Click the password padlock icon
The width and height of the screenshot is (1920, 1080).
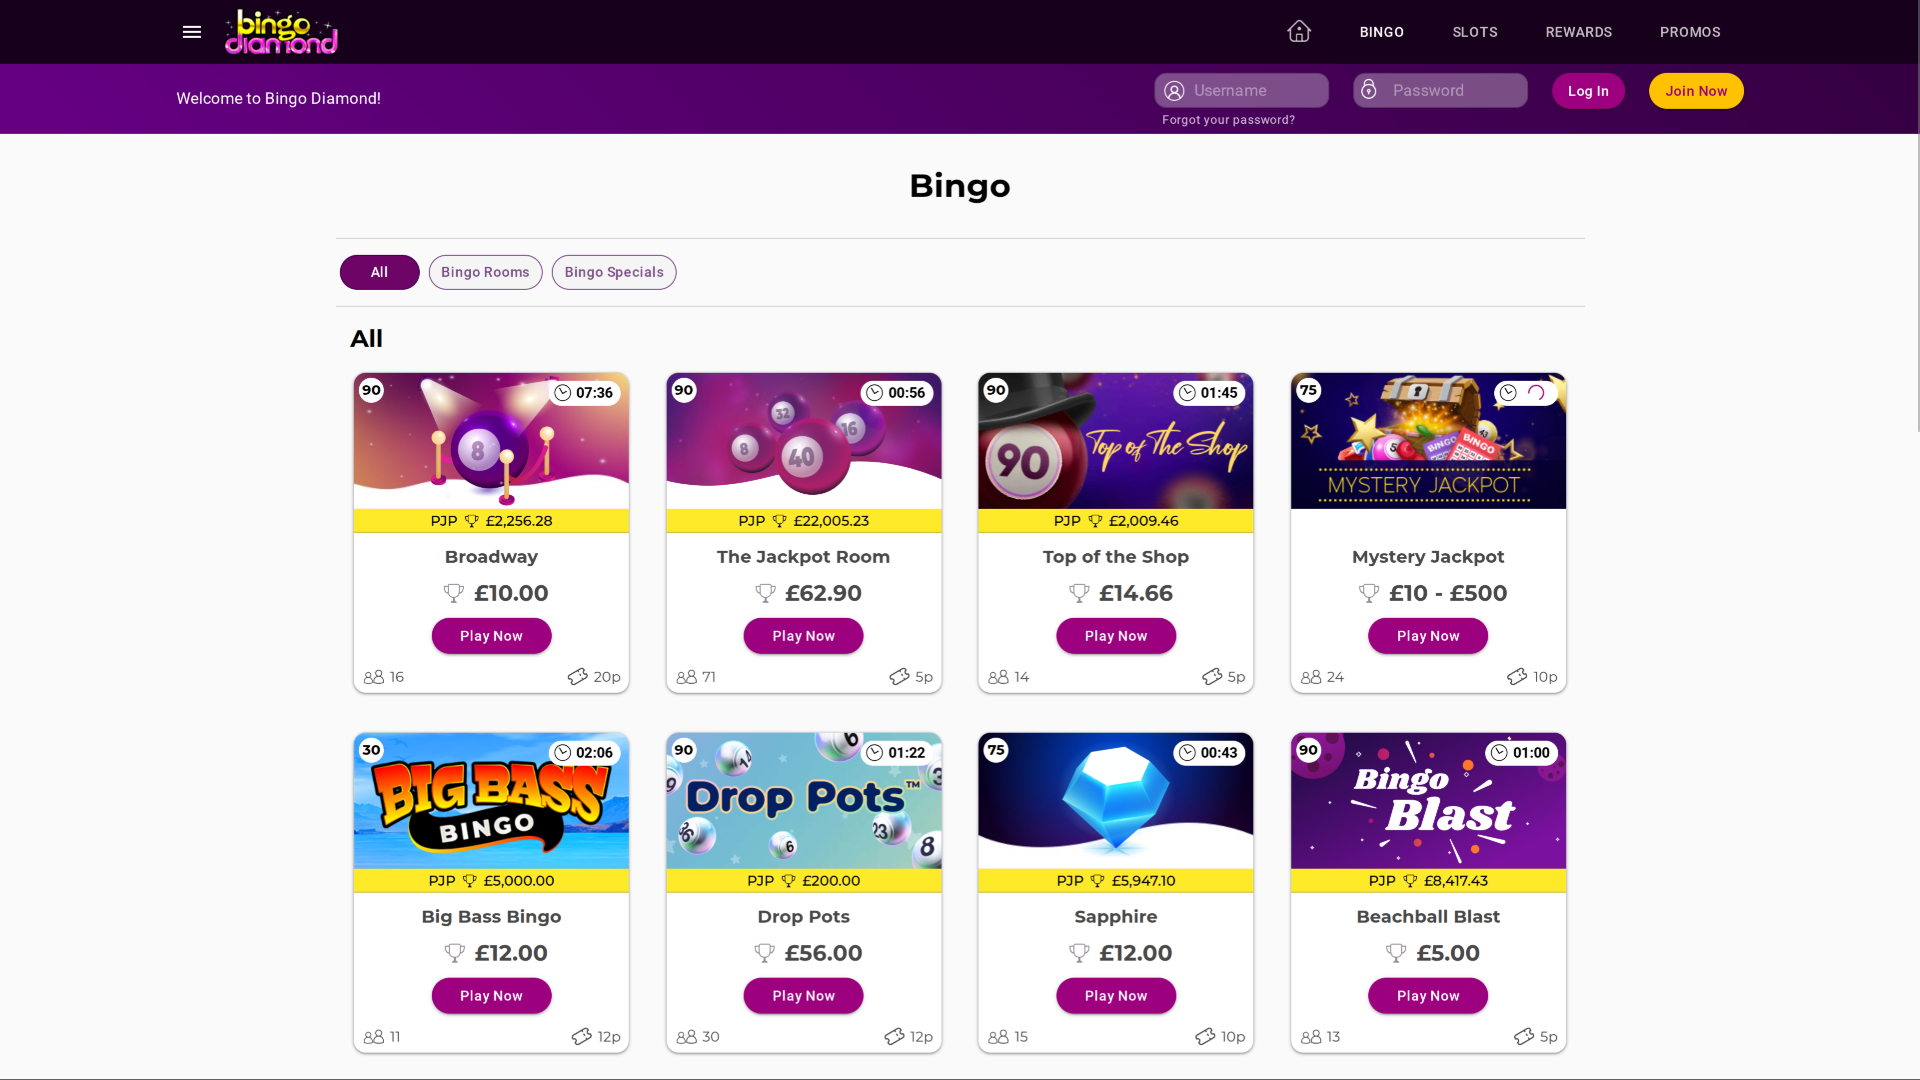tap(1369, 90)
